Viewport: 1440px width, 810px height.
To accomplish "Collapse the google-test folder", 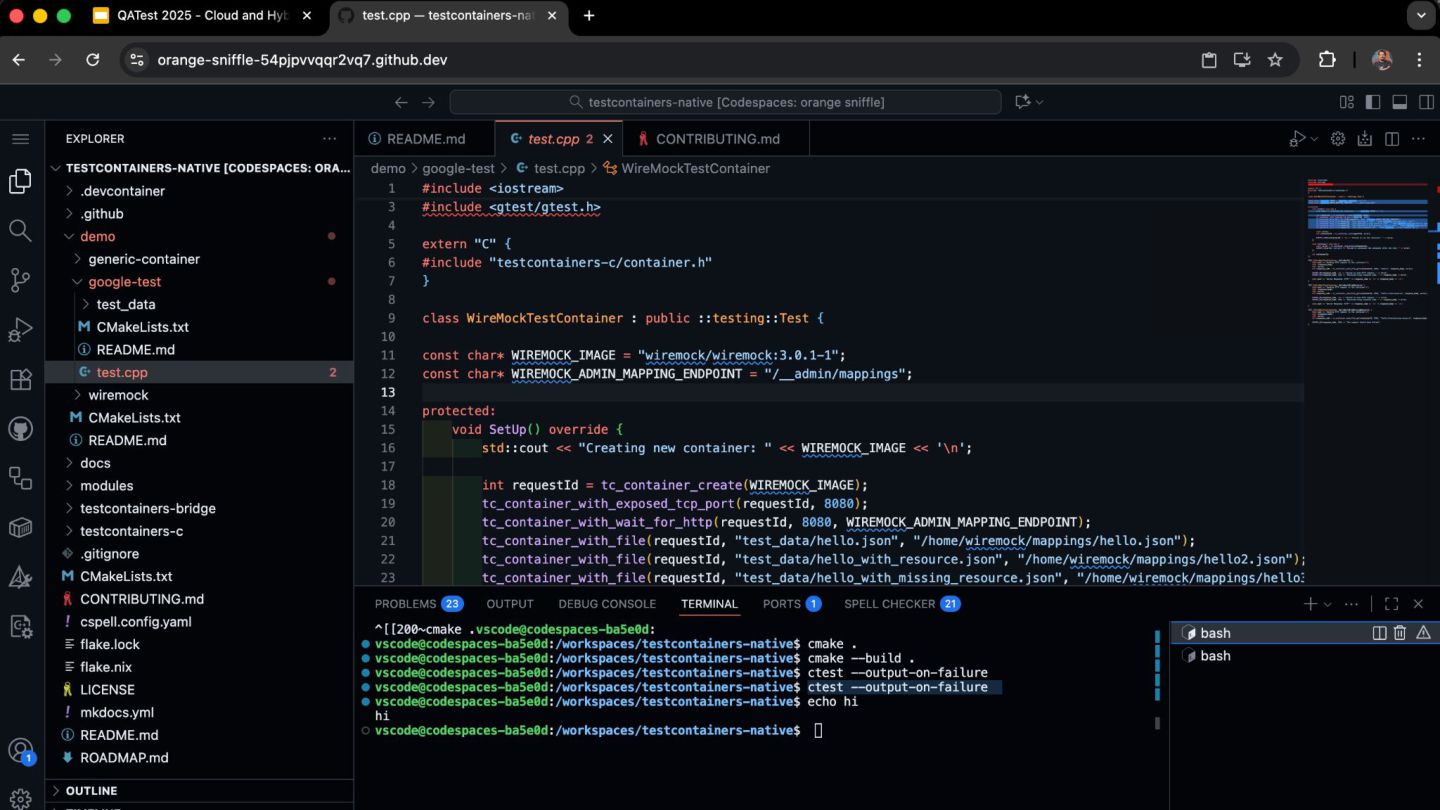I will (x=124, y=282).
